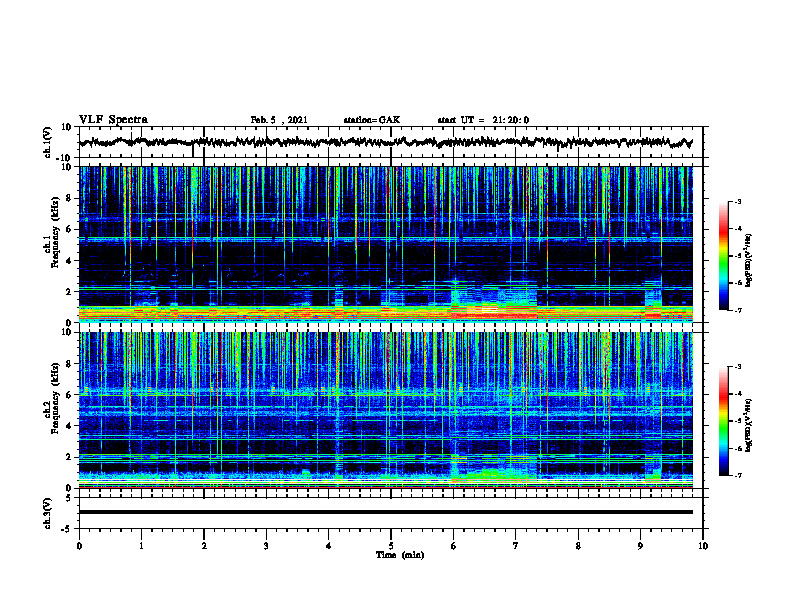Click the "VLF Spectra" plot title
Viewport: 792px width, 612px height.
pyautogui.click(x=113, y=120)
